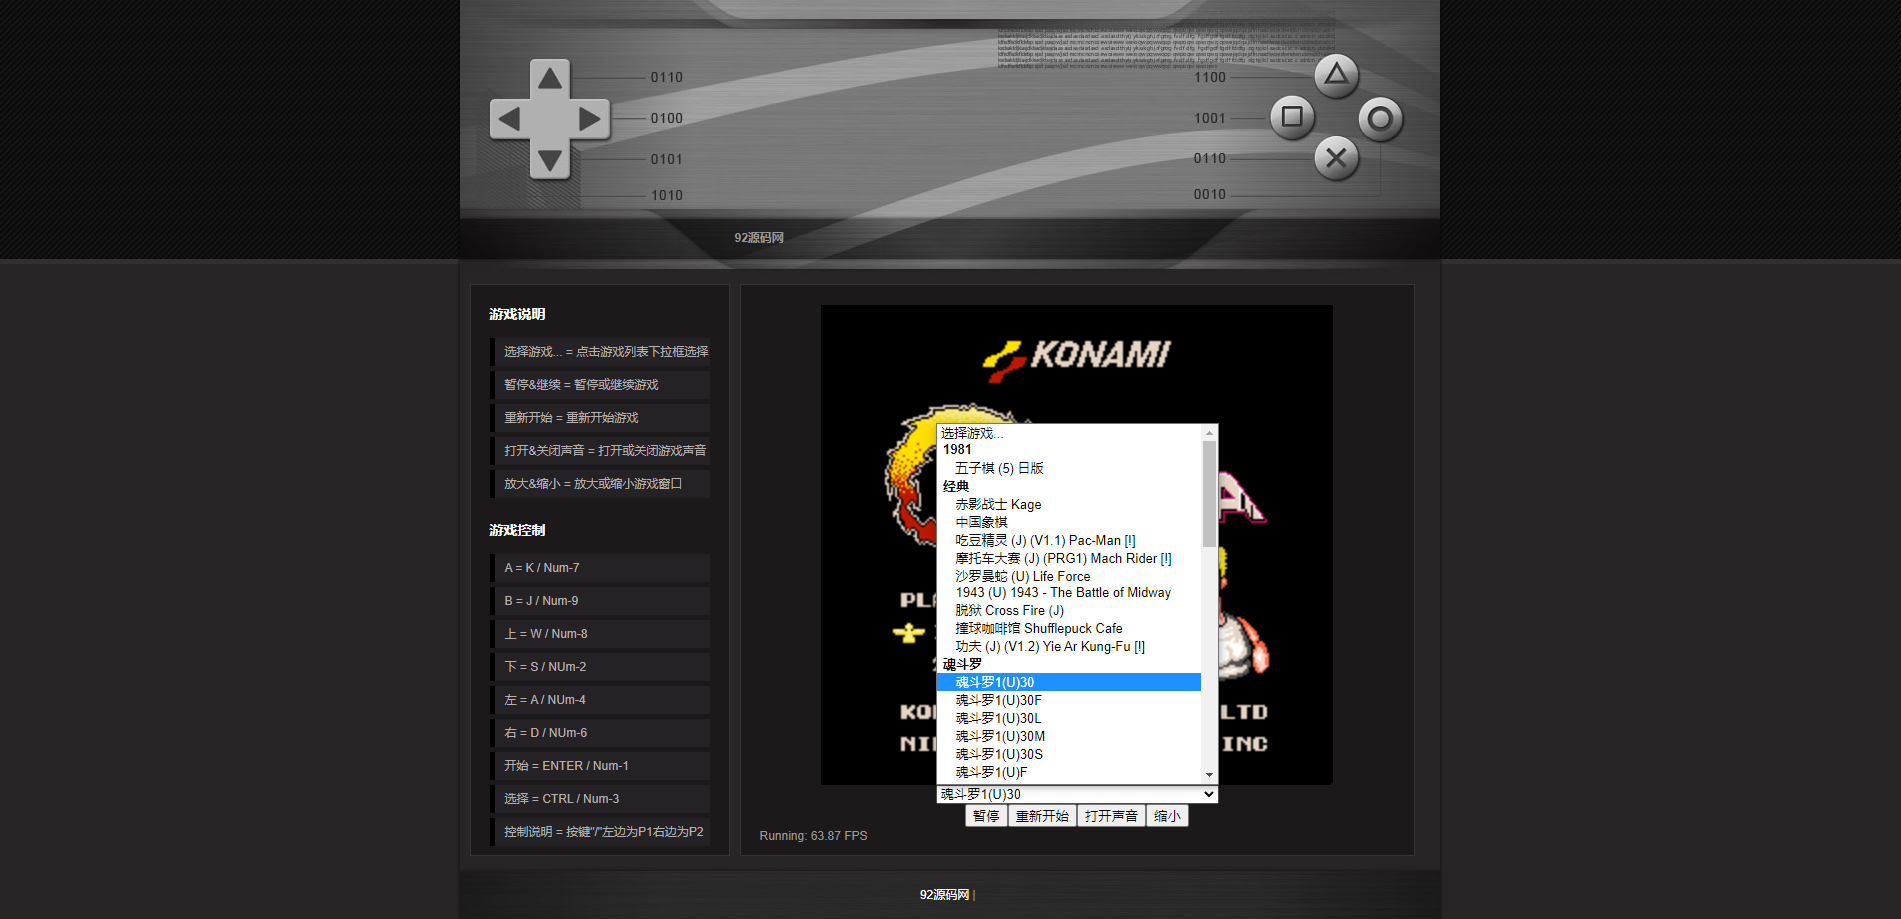Click the game list scrollbar thumb
This screenshot has height=919, width=1901.
point(1209,493)
